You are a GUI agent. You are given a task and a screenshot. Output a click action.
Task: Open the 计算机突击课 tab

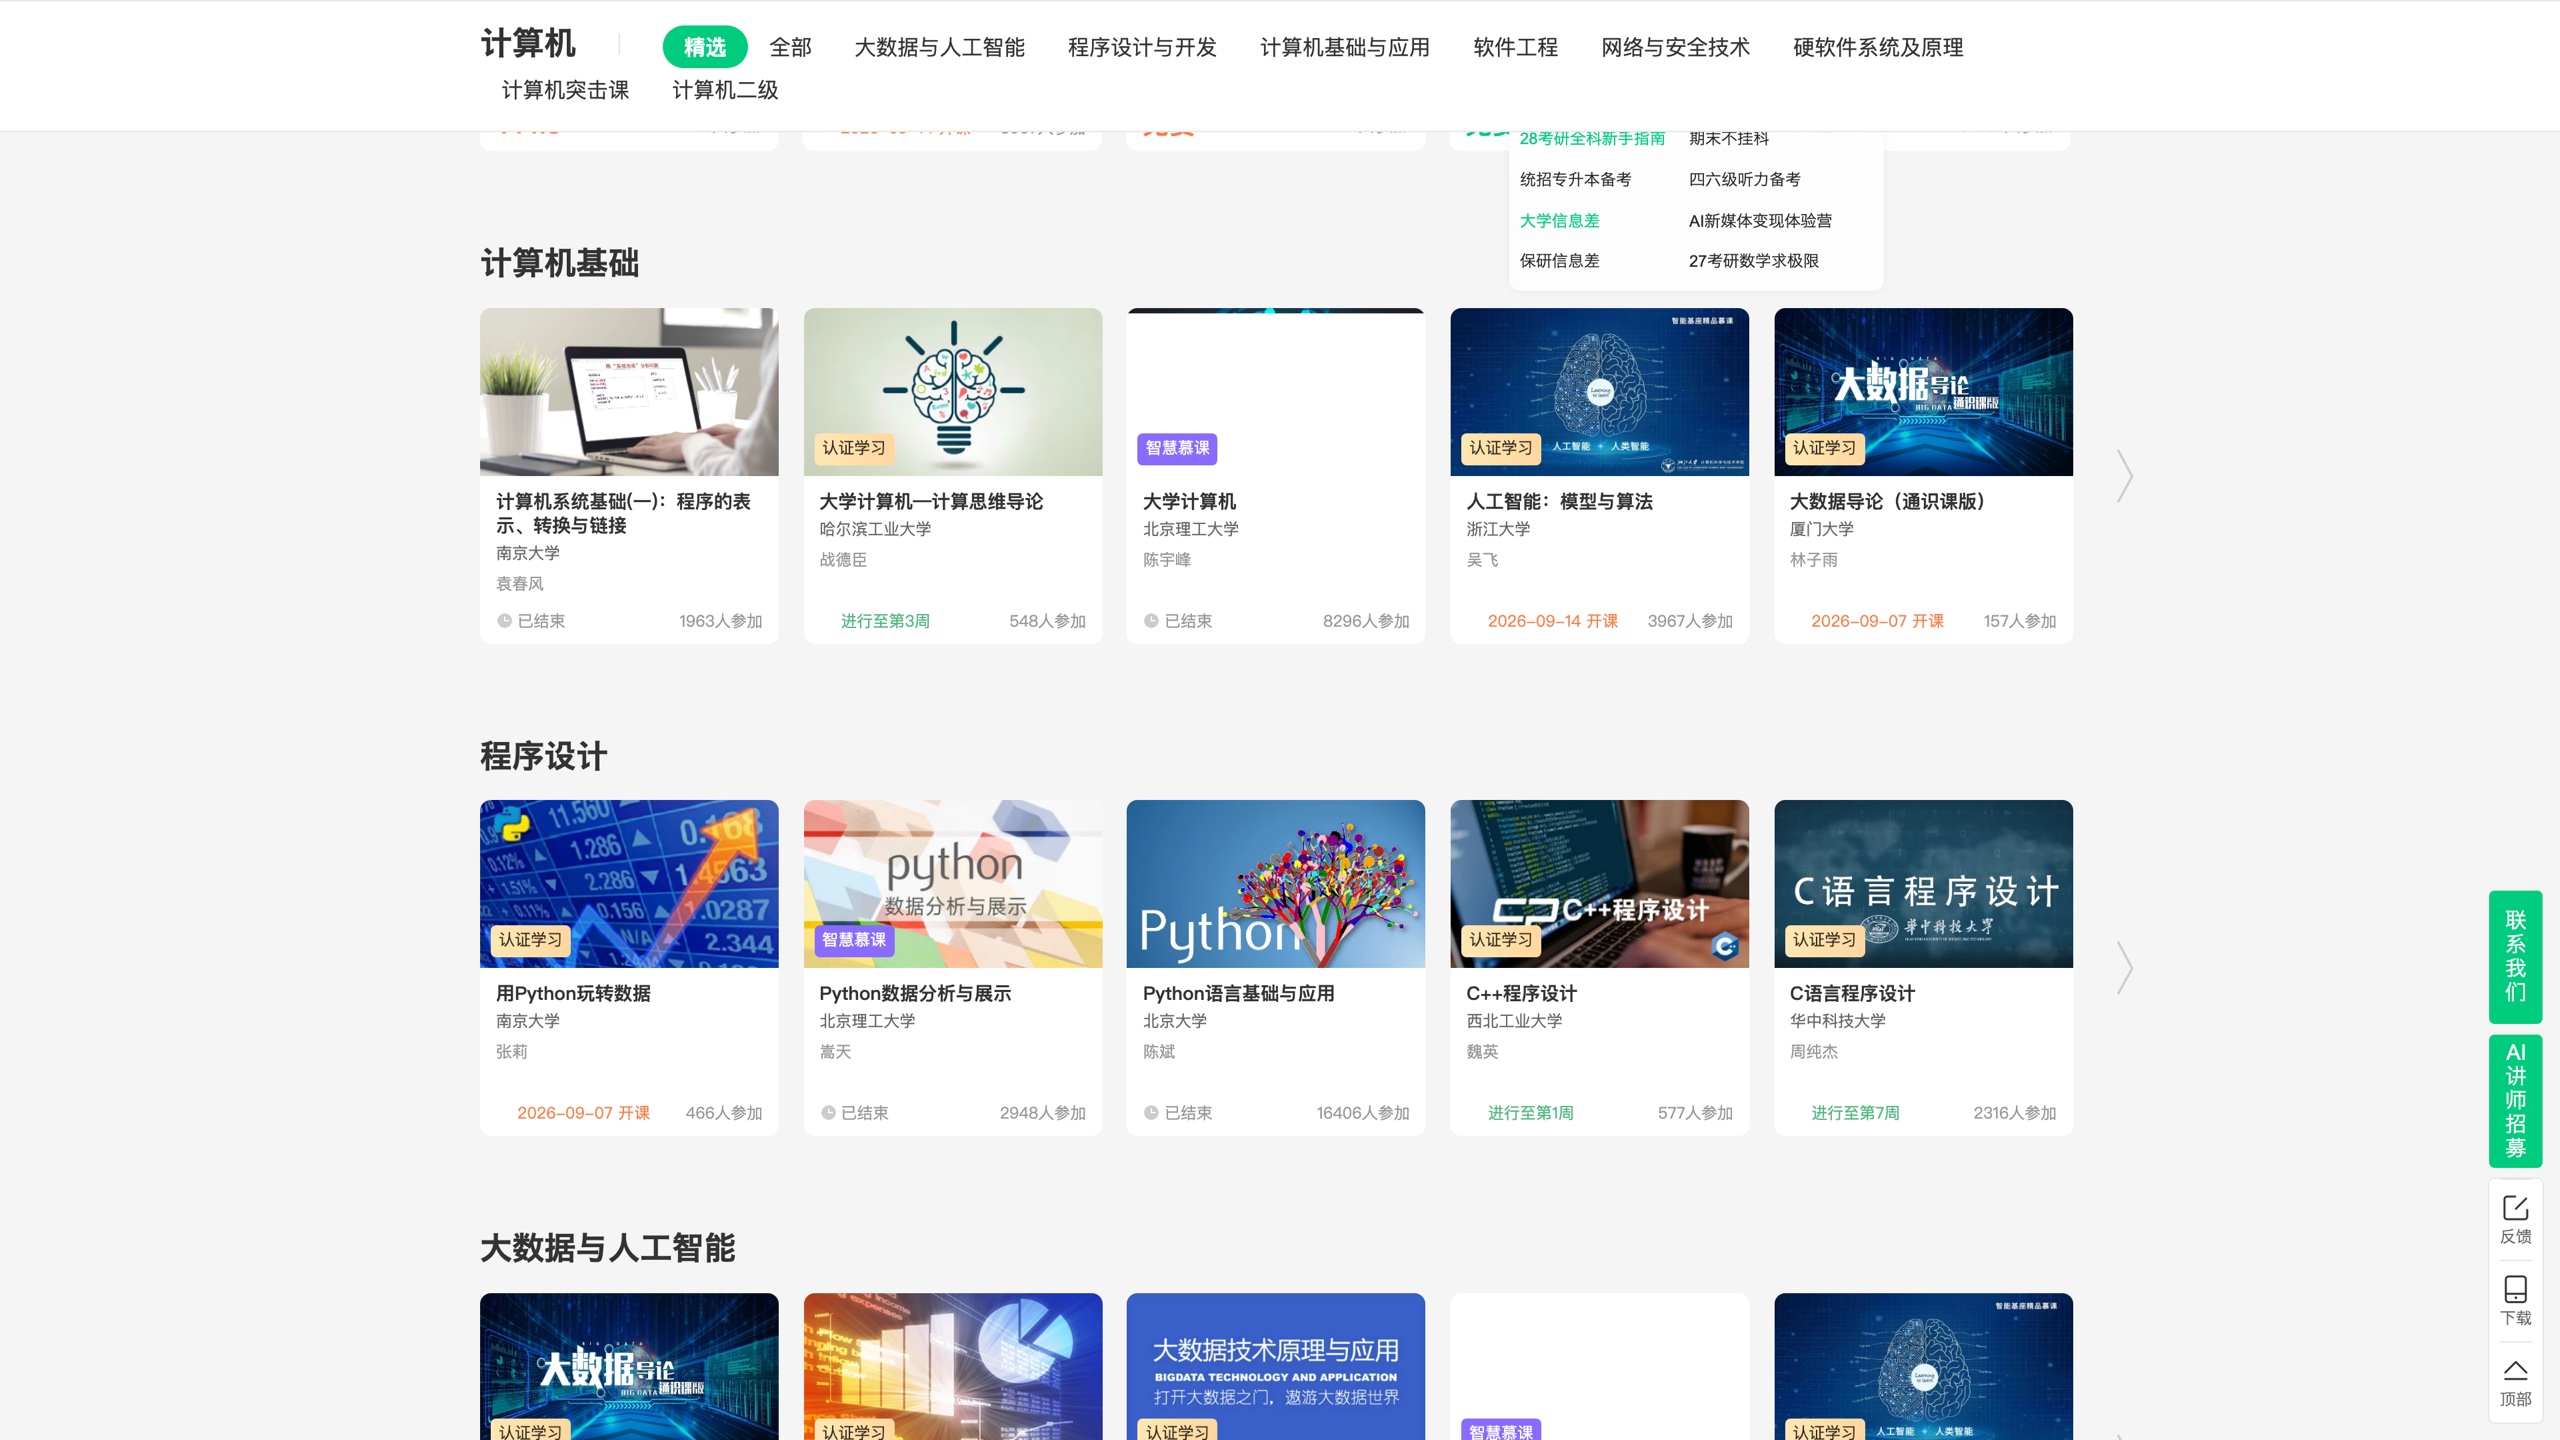coord(565,90)
